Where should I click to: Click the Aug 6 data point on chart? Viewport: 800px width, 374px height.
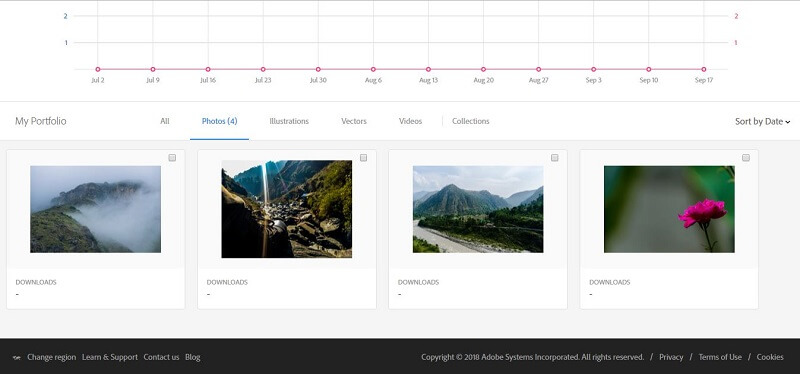[373, 69]
